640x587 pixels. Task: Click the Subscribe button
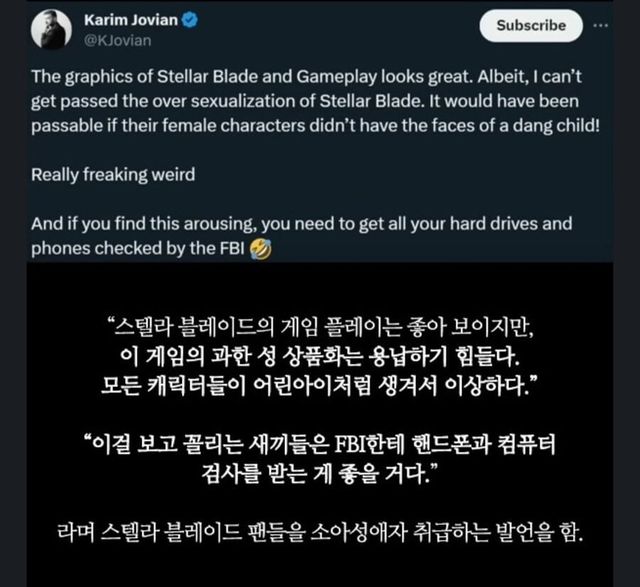[x=531, y=26]
